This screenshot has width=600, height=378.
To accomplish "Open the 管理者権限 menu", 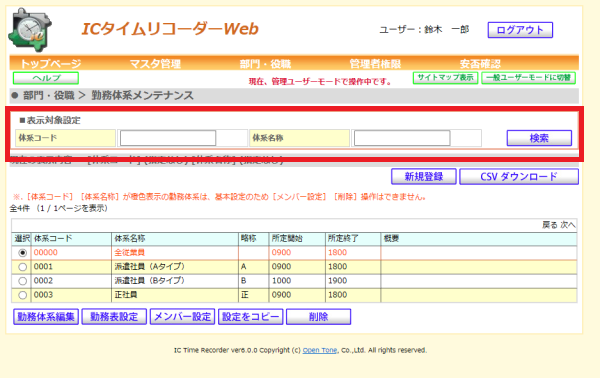I will pyautogui.click(x=375, y=64).
